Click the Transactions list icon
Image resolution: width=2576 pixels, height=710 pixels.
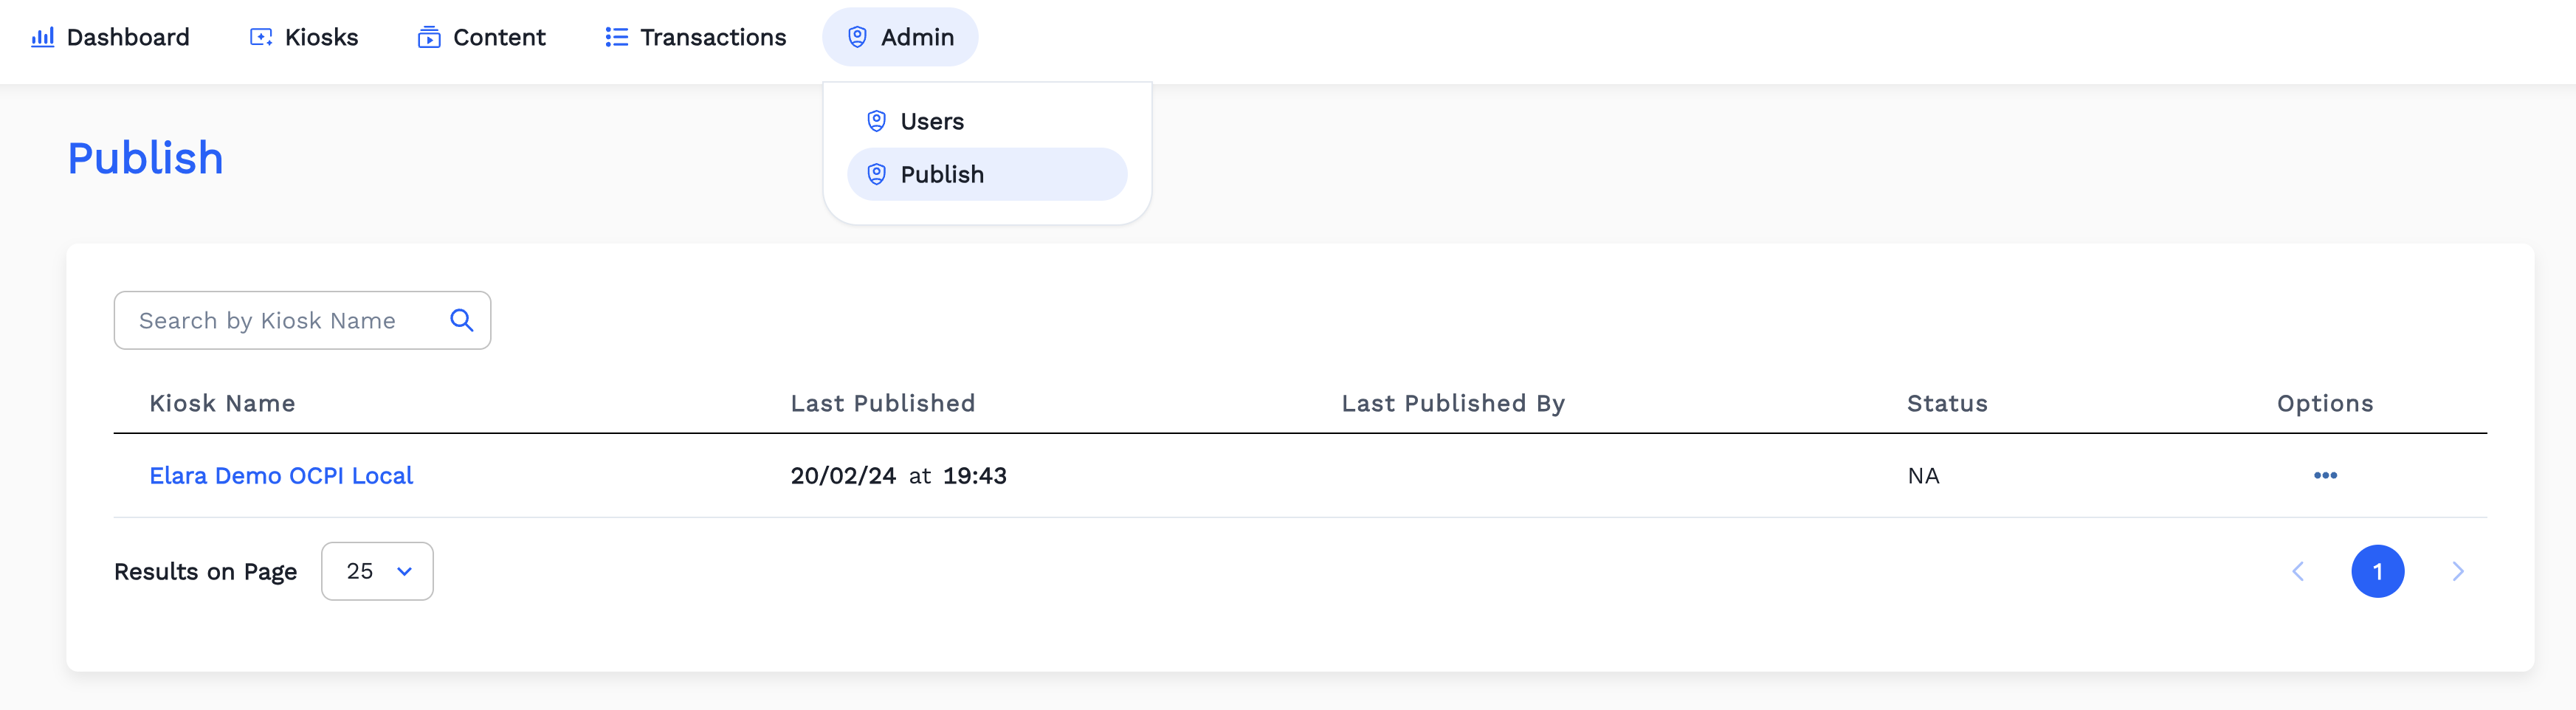pyautogui.click(x=615, y=37)
